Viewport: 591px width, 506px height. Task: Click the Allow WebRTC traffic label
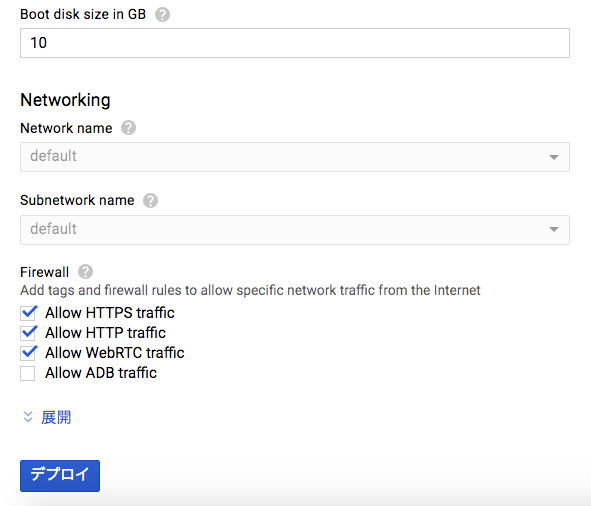coord(115,353)
